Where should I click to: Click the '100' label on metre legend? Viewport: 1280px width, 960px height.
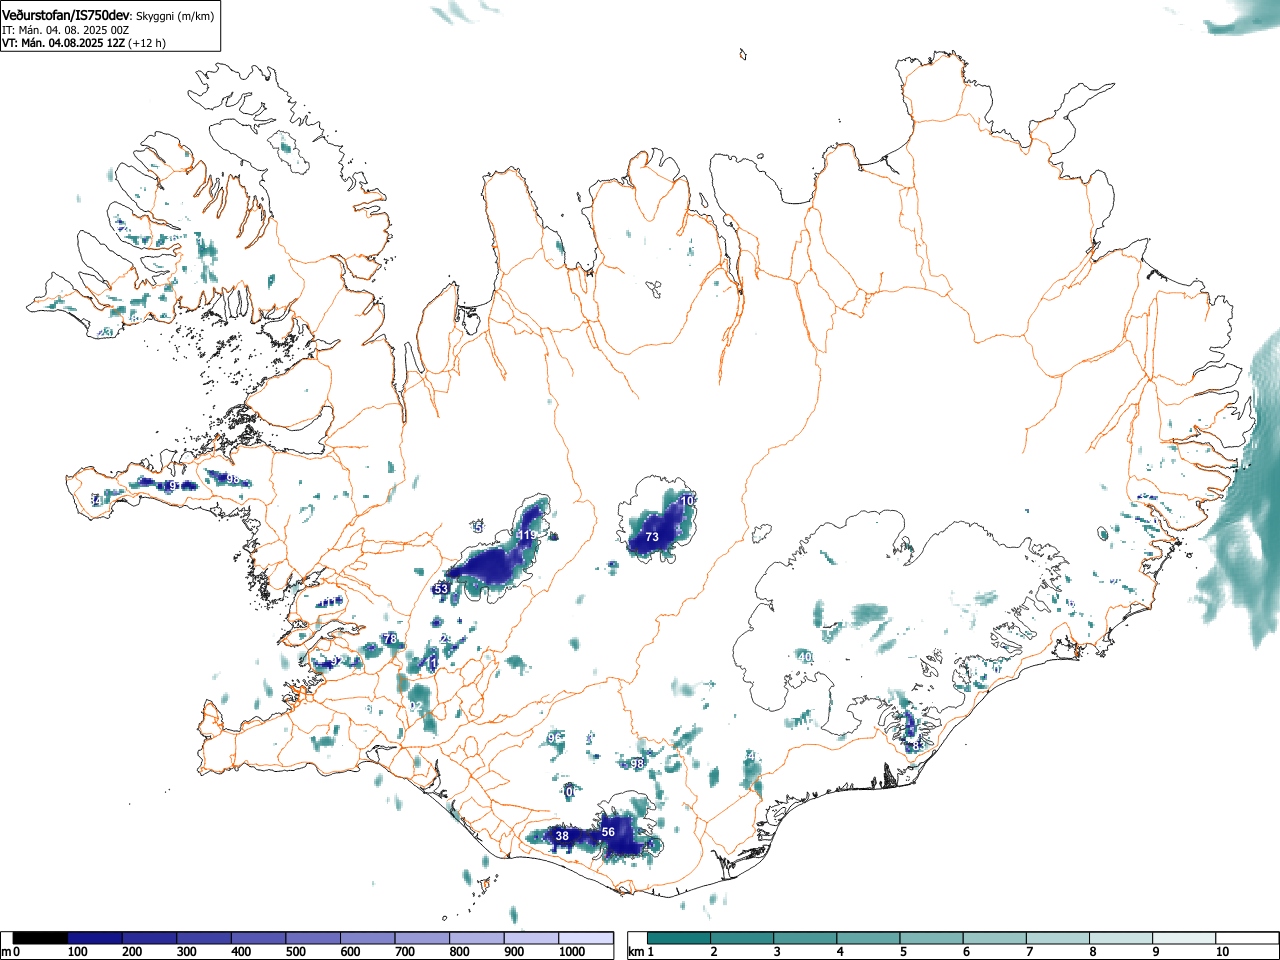pos(77,952)
